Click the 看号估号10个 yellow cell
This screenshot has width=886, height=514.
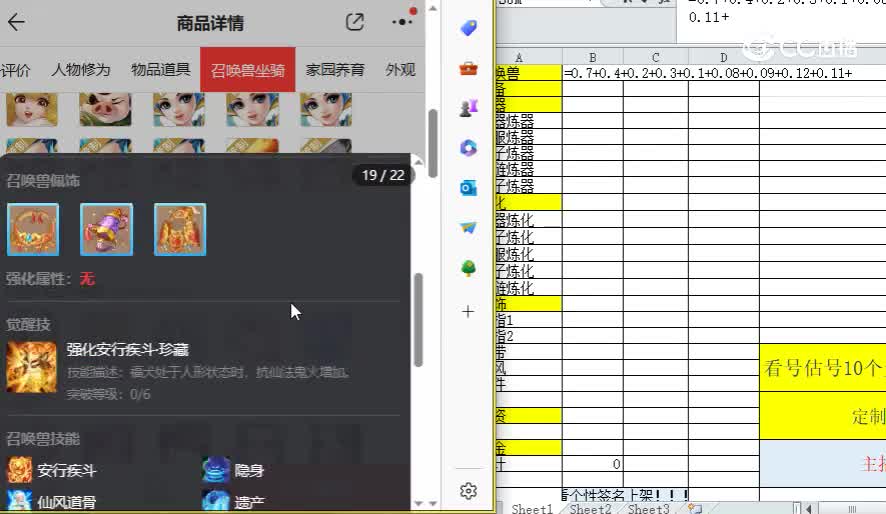[x=823, y=368]
